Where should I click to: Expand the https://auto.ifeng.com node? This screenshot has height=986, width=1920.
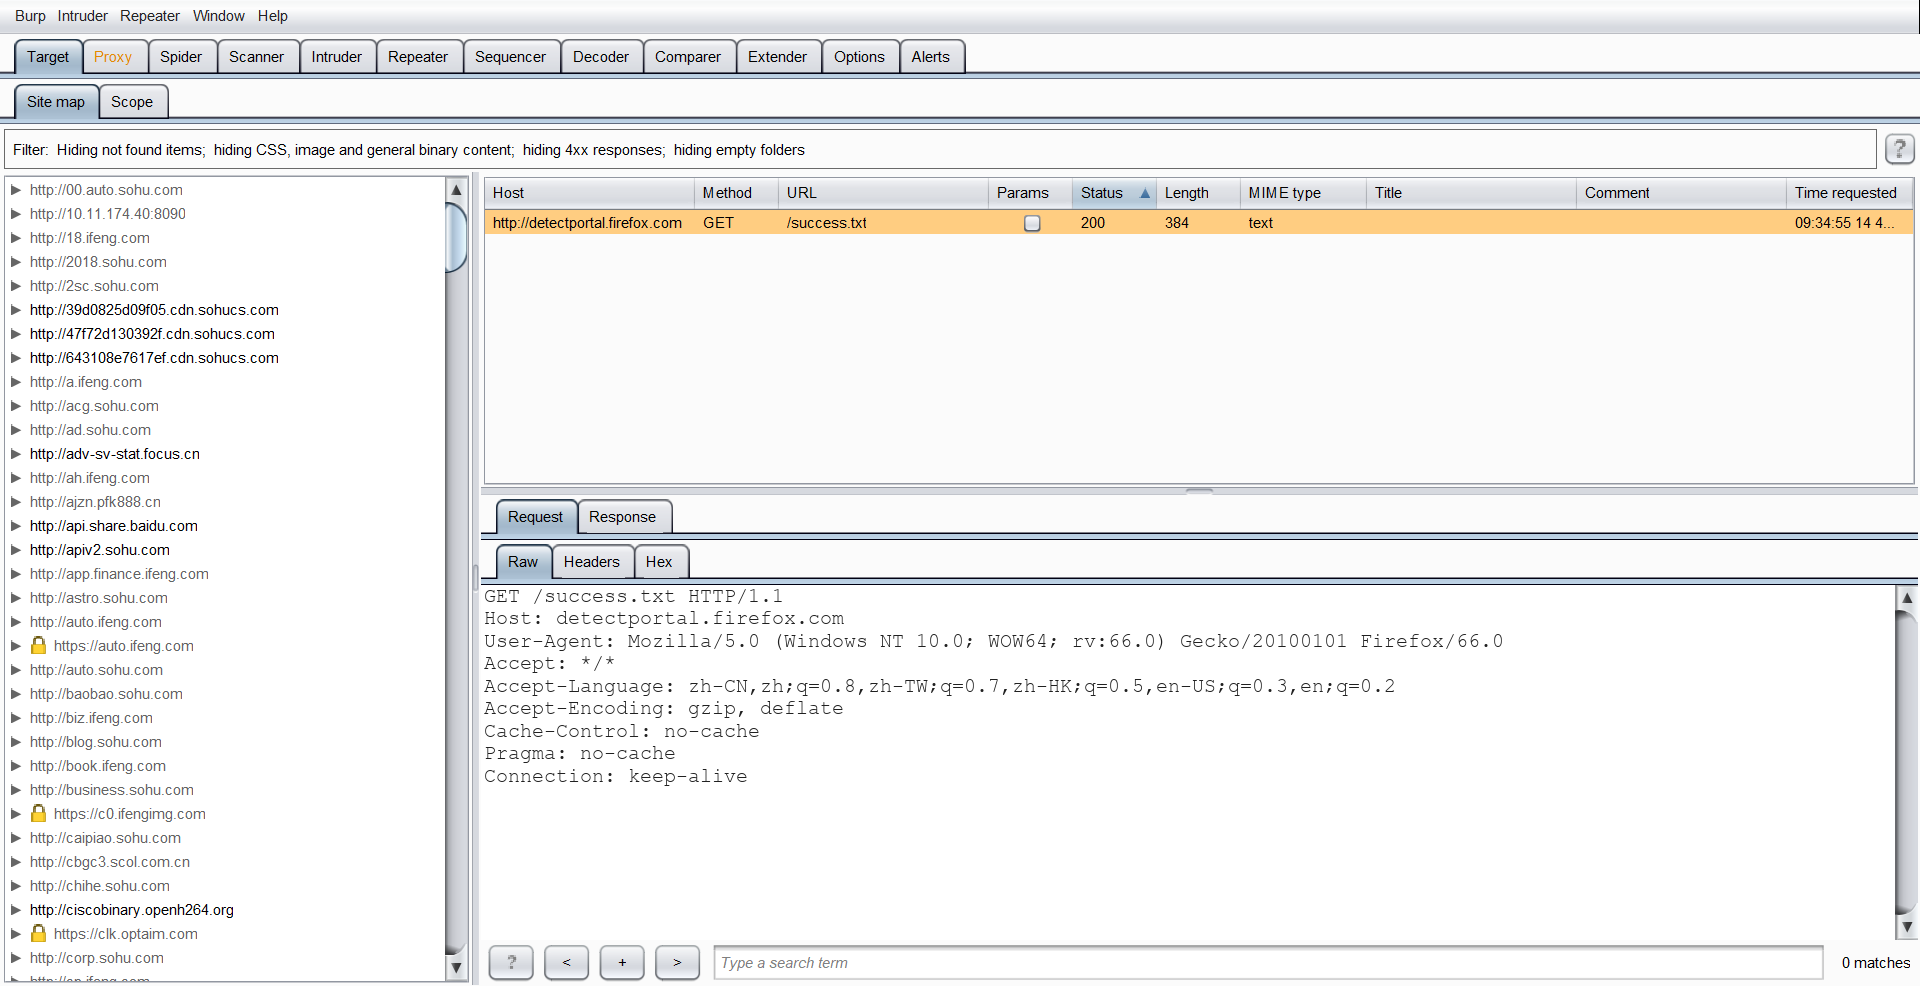pyautogui.click(x=16, y=646)
